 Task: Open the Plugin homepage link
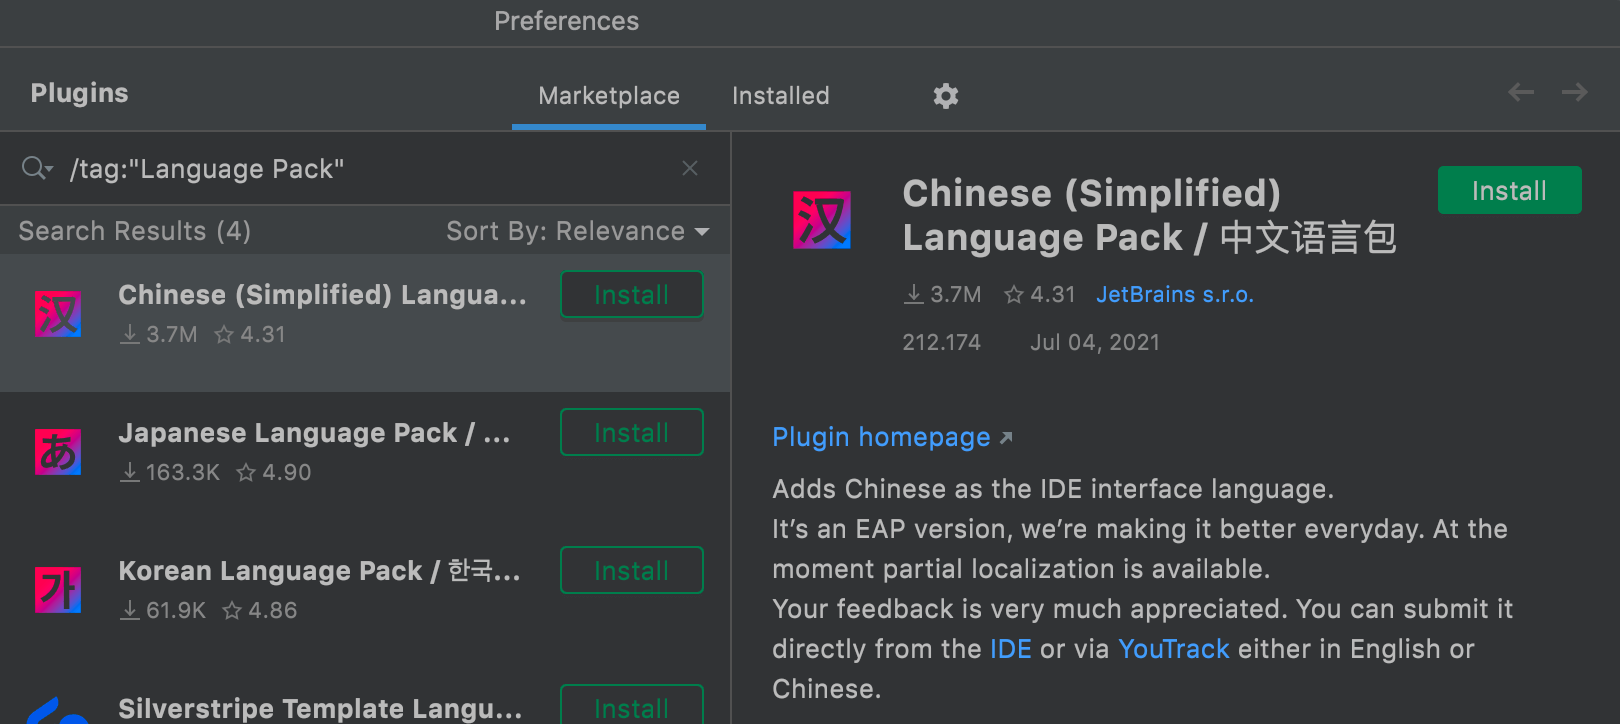click(892, 437)
